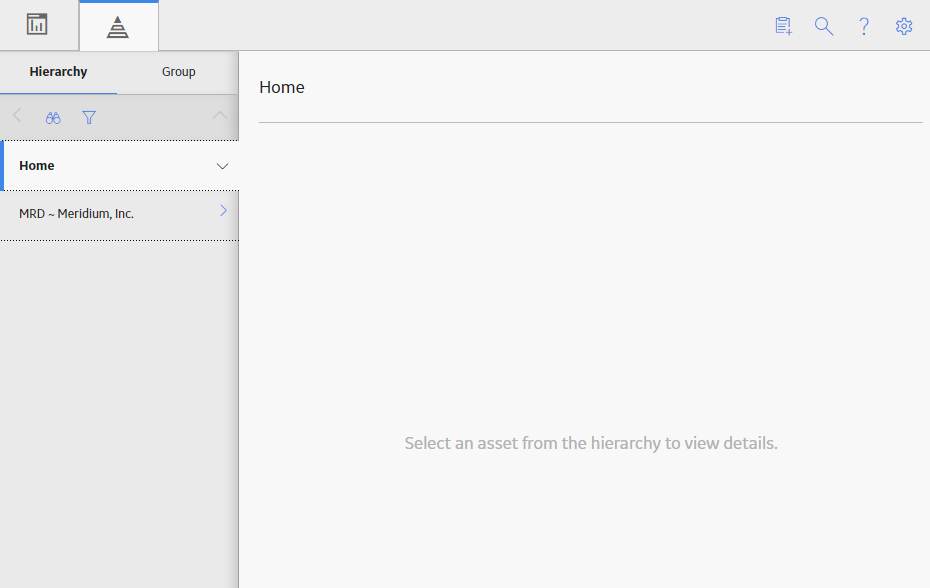Click the empty area below the hierarchy list
930x588 pixels.
119,414
